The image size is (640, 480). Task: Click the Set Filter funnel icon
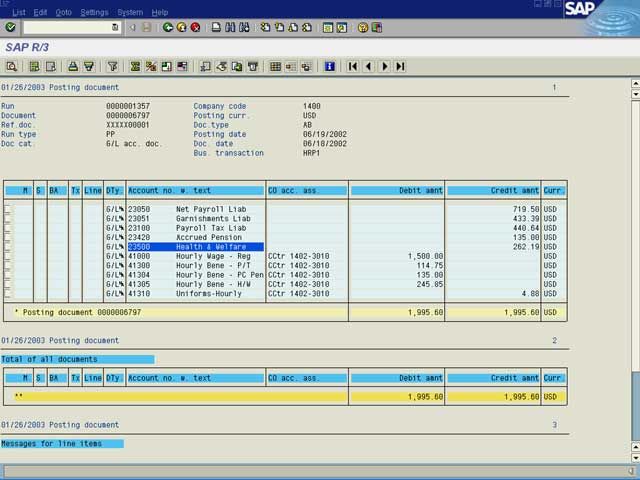[x=112, y=66]
